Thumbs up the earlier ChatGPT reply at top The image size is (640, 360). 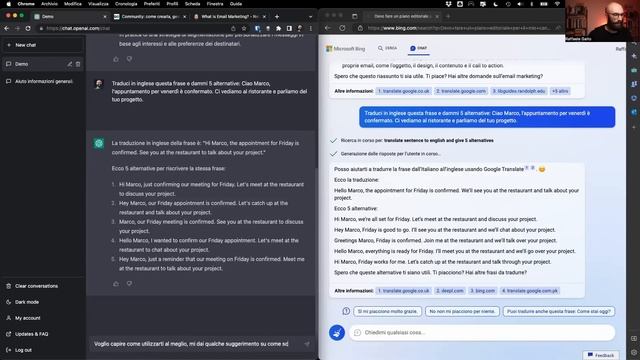[x=116, y=59]
